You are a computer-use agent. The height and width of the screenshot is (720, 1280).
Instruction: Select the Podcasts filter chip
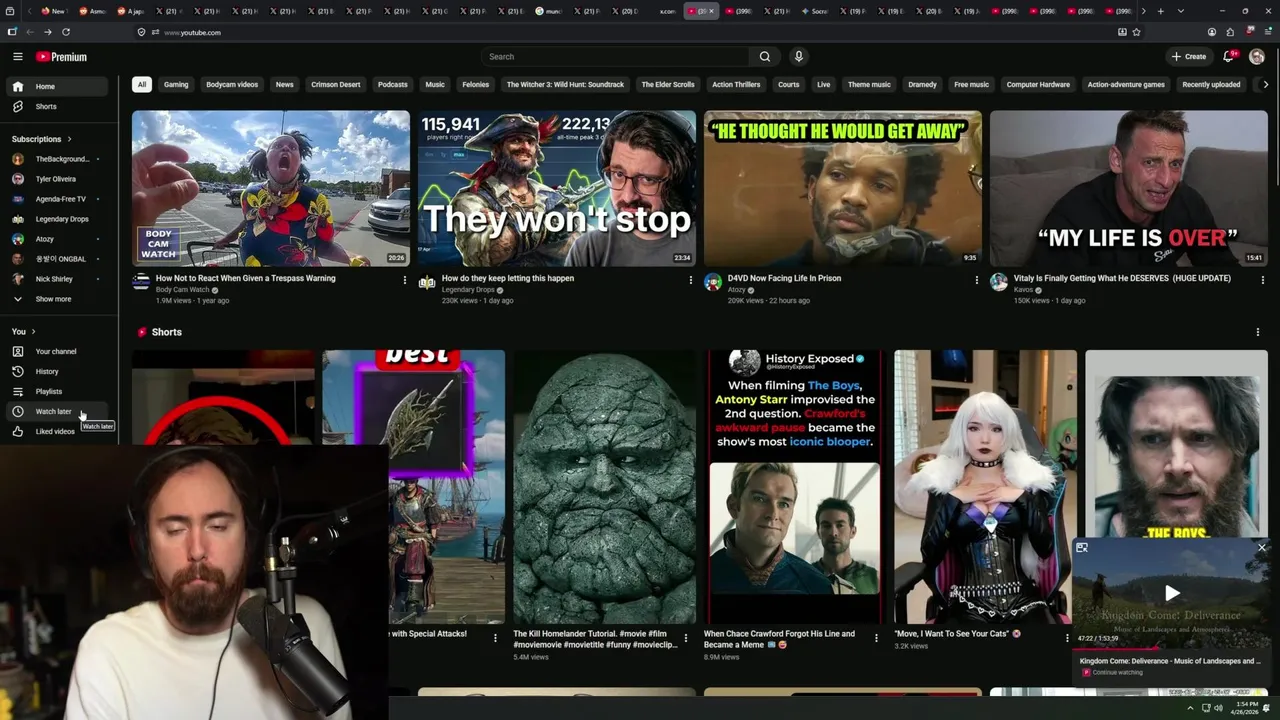tap(393, 85)
